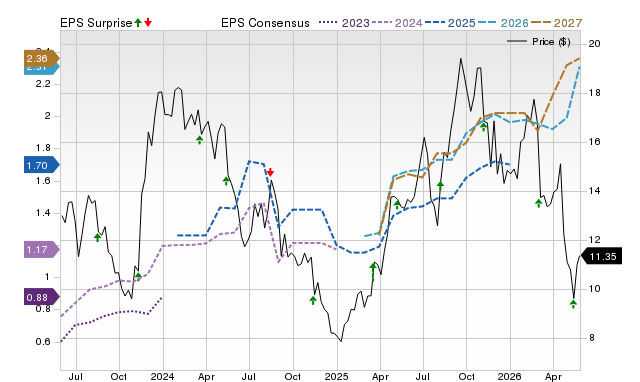Select the green surprise arrow of November 2025
Viewport: 640px width, 382px height.
click(x=484, y=127)
